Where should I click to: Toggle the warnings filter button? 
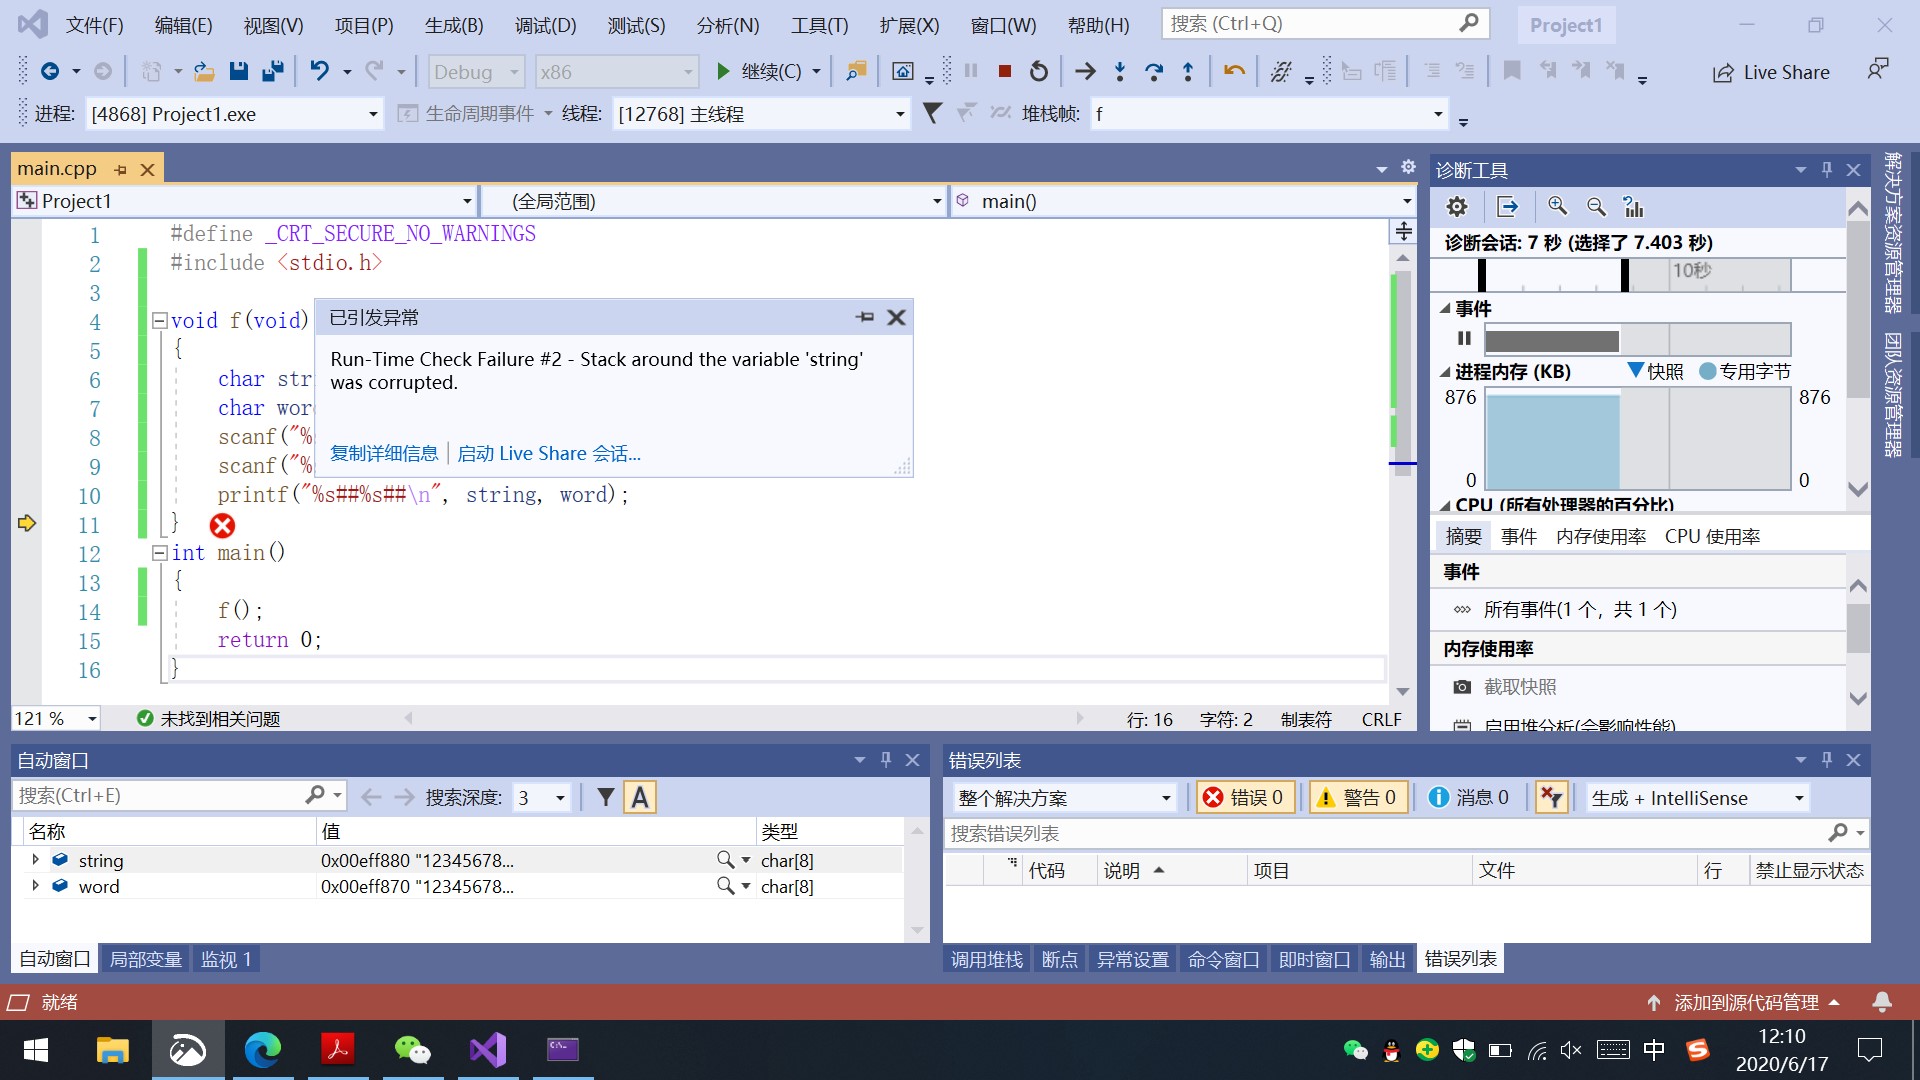1357,797
